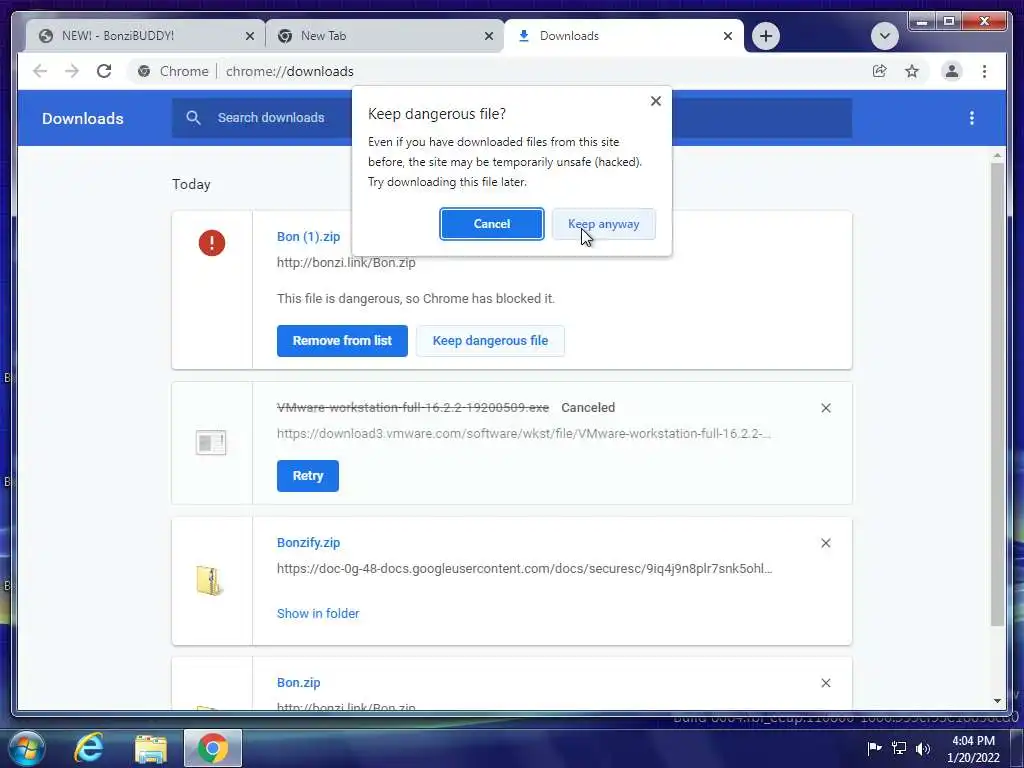1024x768 pixels.
Task: Remove the Bonzify.zip entry from list
Action: pyautogui.click(x=825, y=543)
